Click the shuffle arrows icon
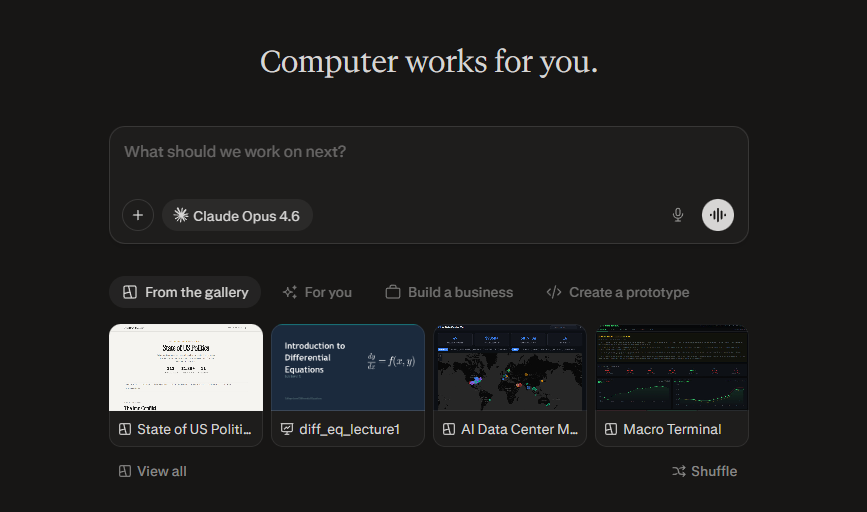The image size is (867, 512). click(679, 471)
